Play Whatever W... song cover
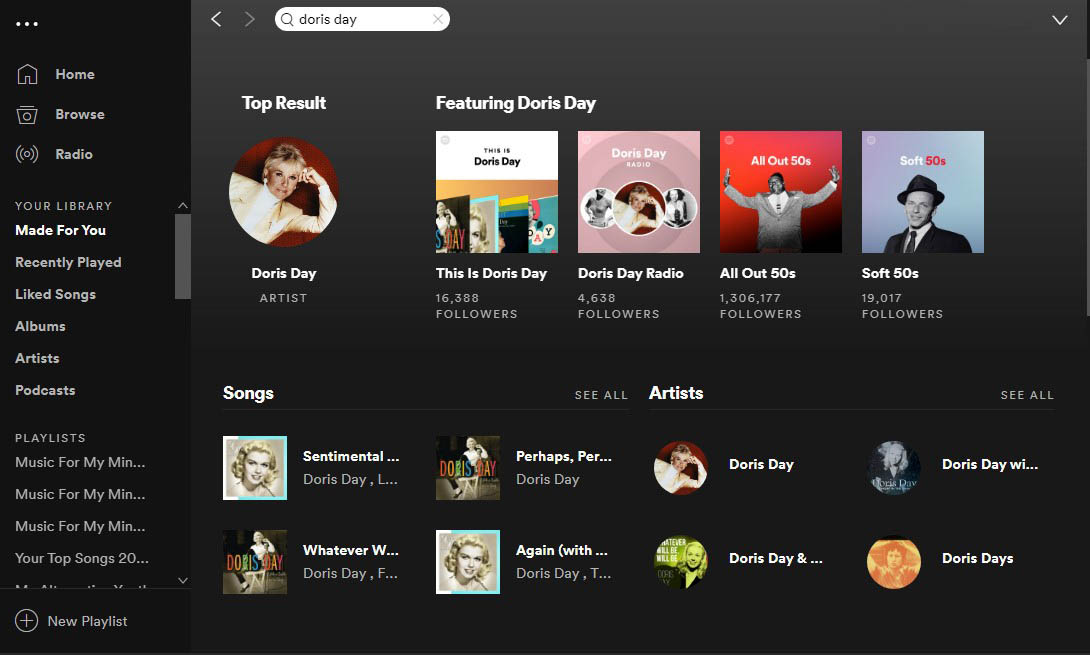 (254, 562)
